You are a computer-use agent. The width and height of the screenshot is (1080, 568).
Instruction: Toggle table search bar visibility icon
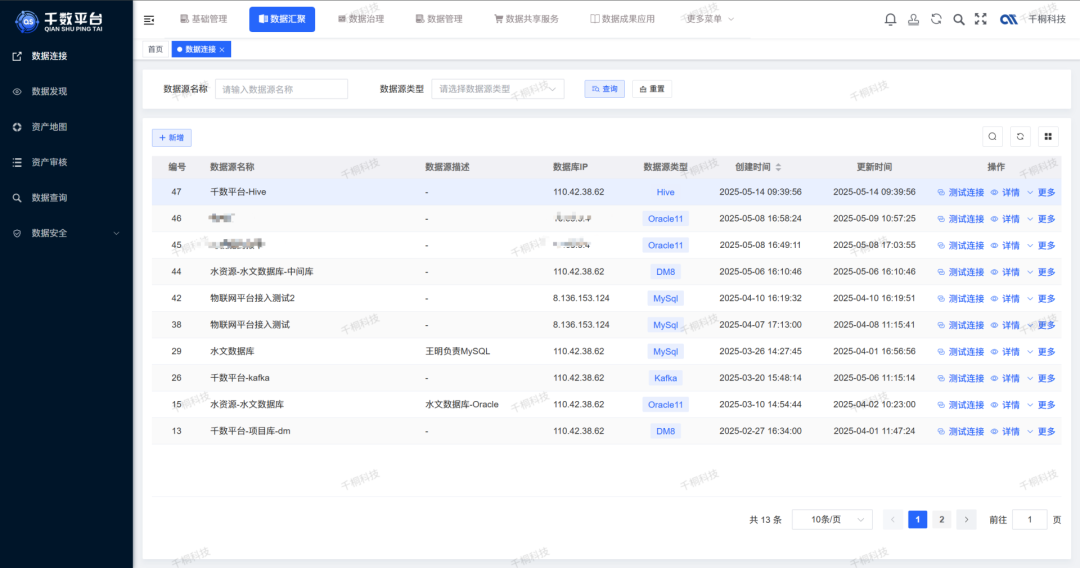tap(993, 136)
